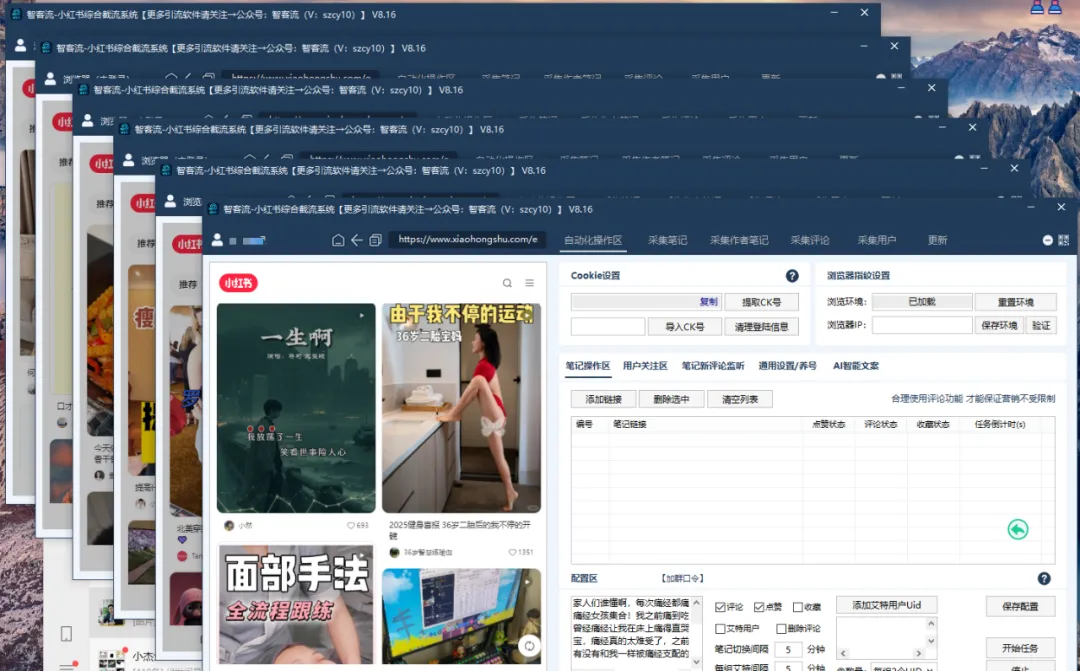Screen dimensions: 1080x671
Task: Click the green circular arrow icon beside the note list
Action: point(1017,531)
